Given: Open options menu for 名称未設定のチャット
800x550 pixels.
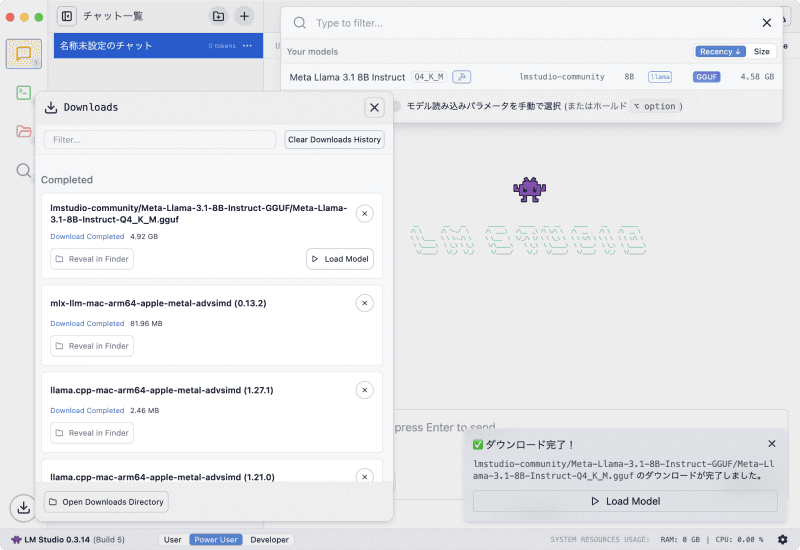Looking at the screenshot, I should point(247,45).
